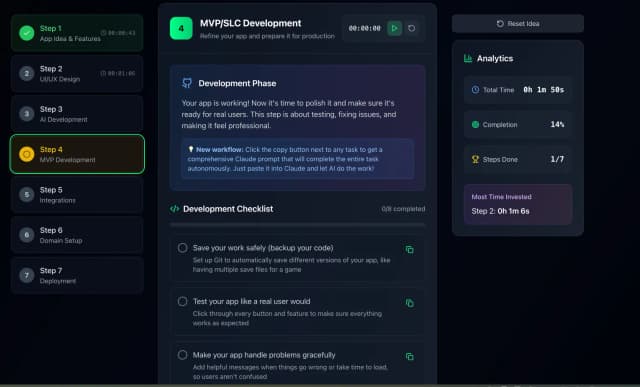Open Step 6 Domain Setup

coord(77,235)
